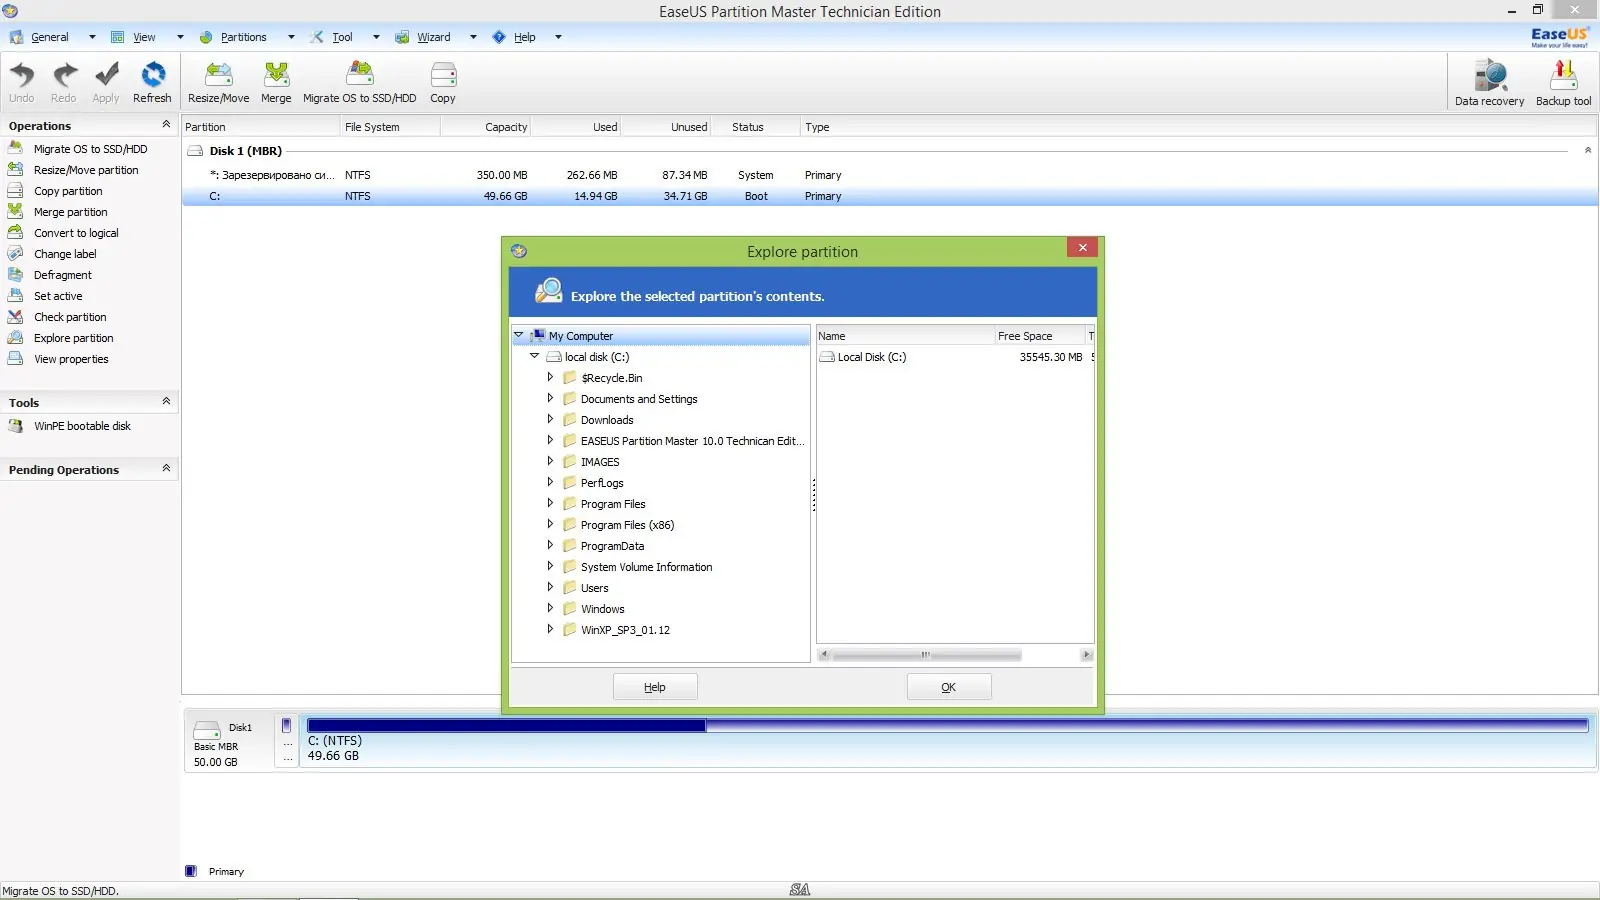
Task: Select System Volume Information folder
Action: click(646, 567)
